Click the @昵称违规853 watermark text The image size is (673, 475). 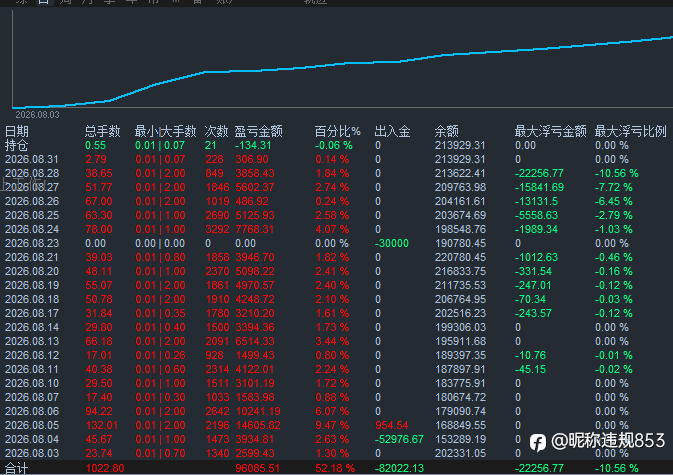pyautogui.click(x=608, y=441)
